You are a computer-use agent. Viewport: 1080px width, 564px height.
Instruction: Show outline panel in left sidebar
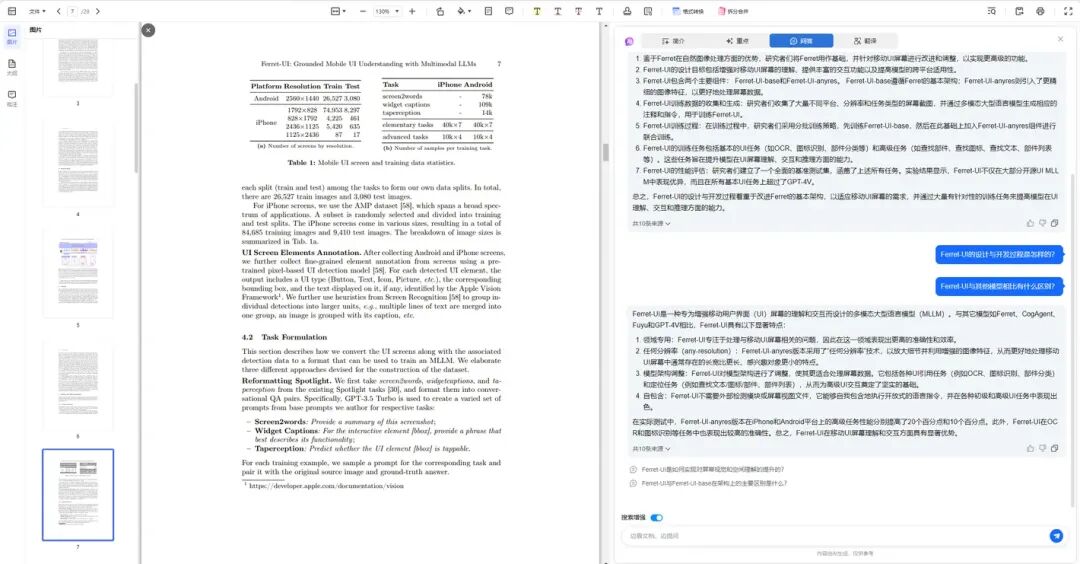coord(12,67)
